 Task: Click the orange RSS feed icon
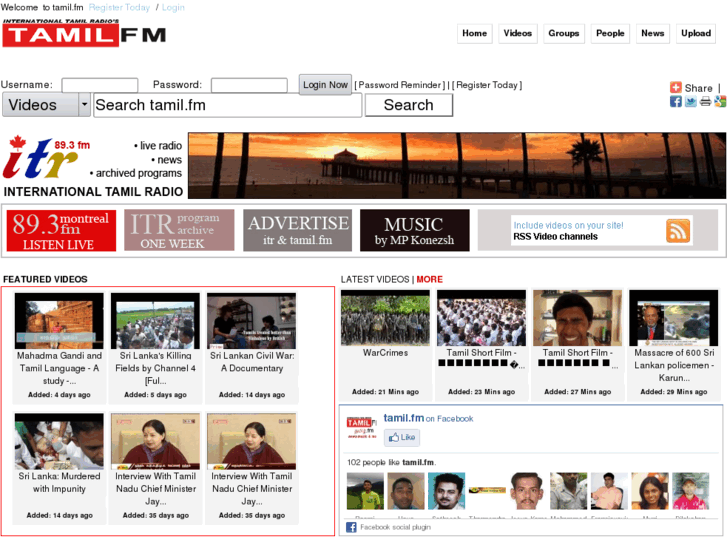pos(677,231)
